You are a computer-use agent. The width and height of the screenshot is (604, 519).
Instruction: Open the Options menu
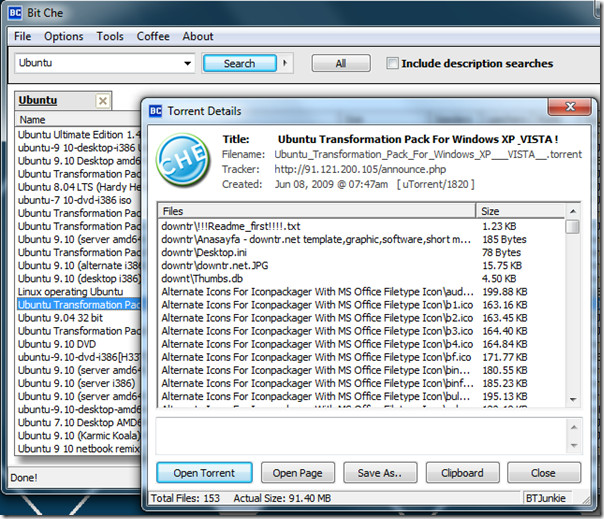(64, 36)
